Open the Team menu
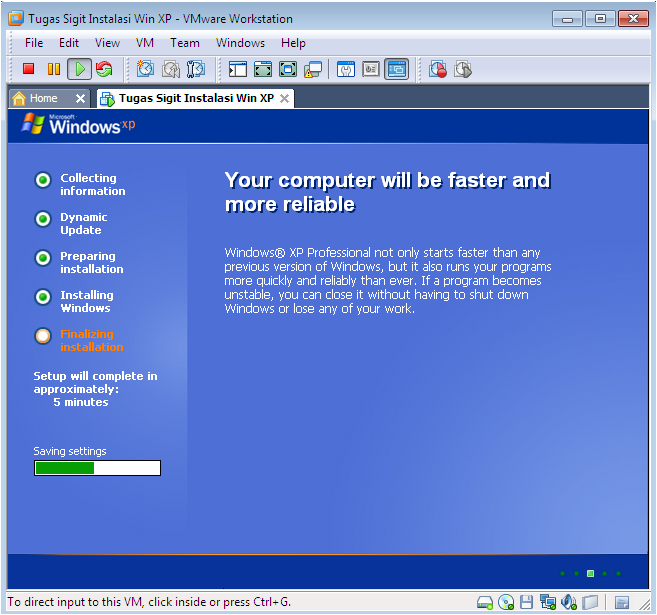The width and height of the screenshot is (657, 615). click(x=184, y=43)
